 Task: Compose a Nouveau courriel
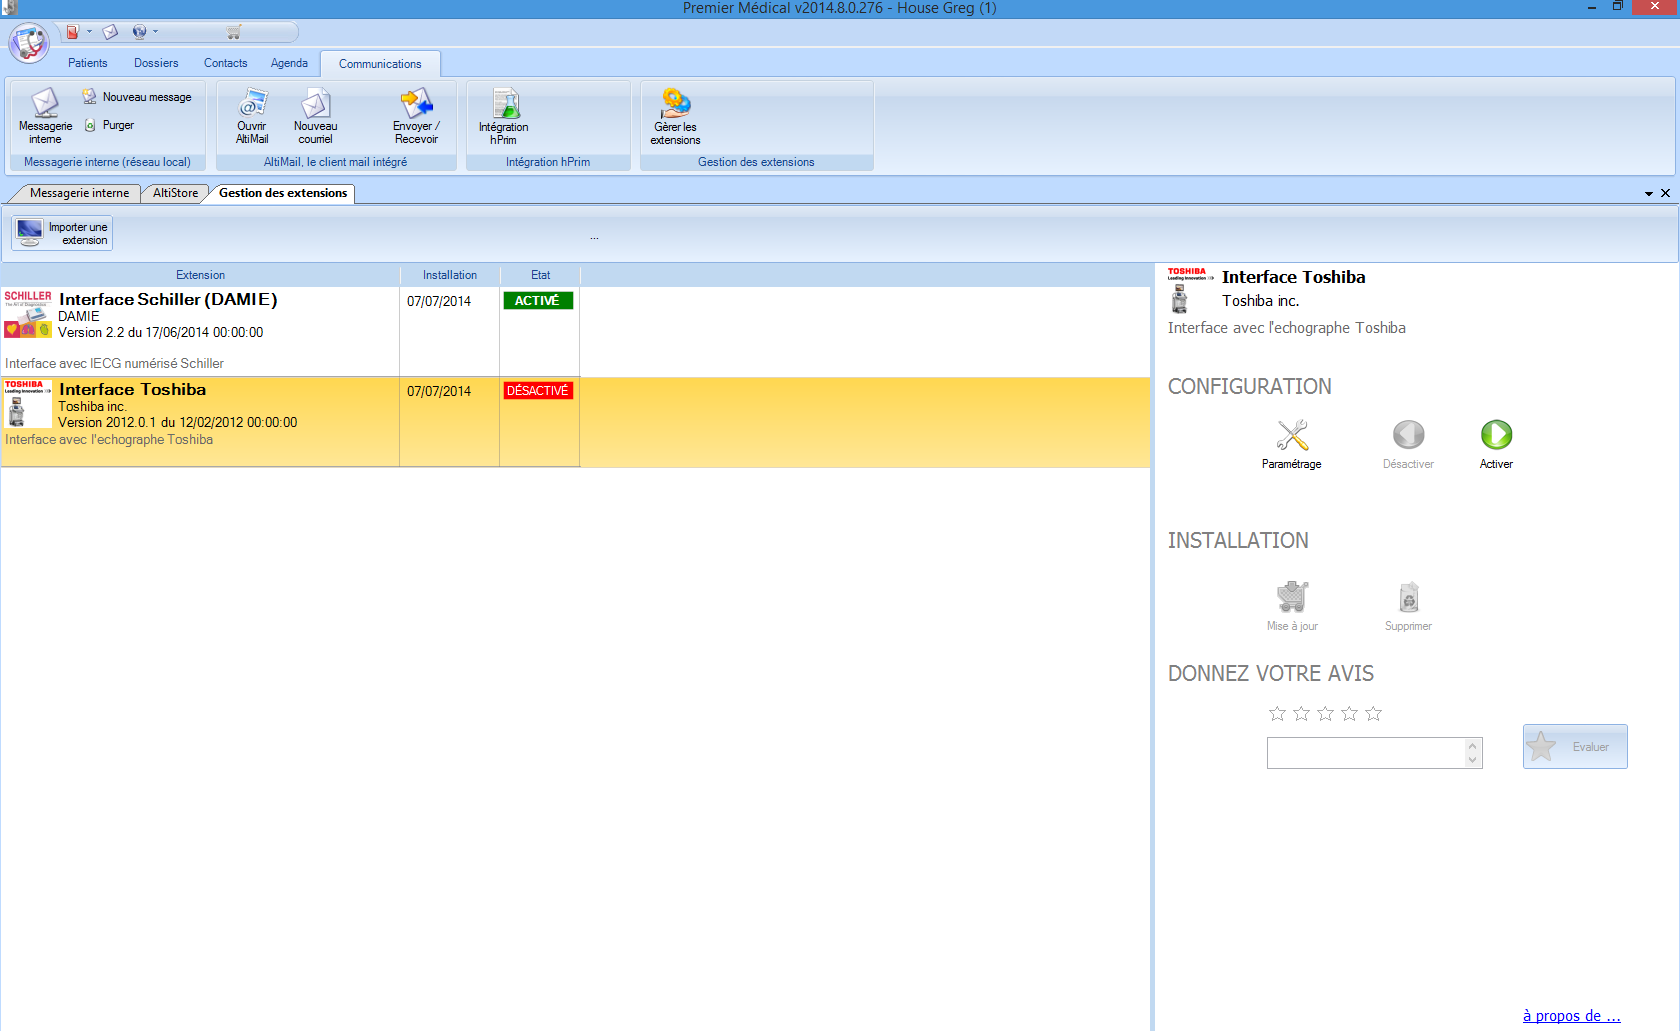316,116
